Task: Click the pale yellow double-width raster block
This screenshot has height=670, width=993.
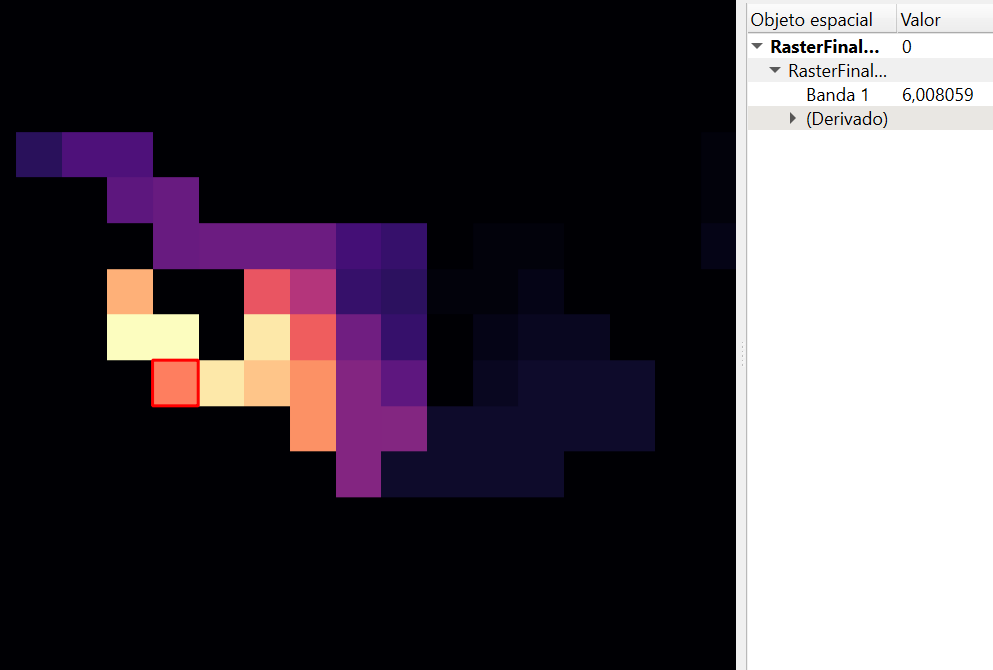Action: click(152, 337)
